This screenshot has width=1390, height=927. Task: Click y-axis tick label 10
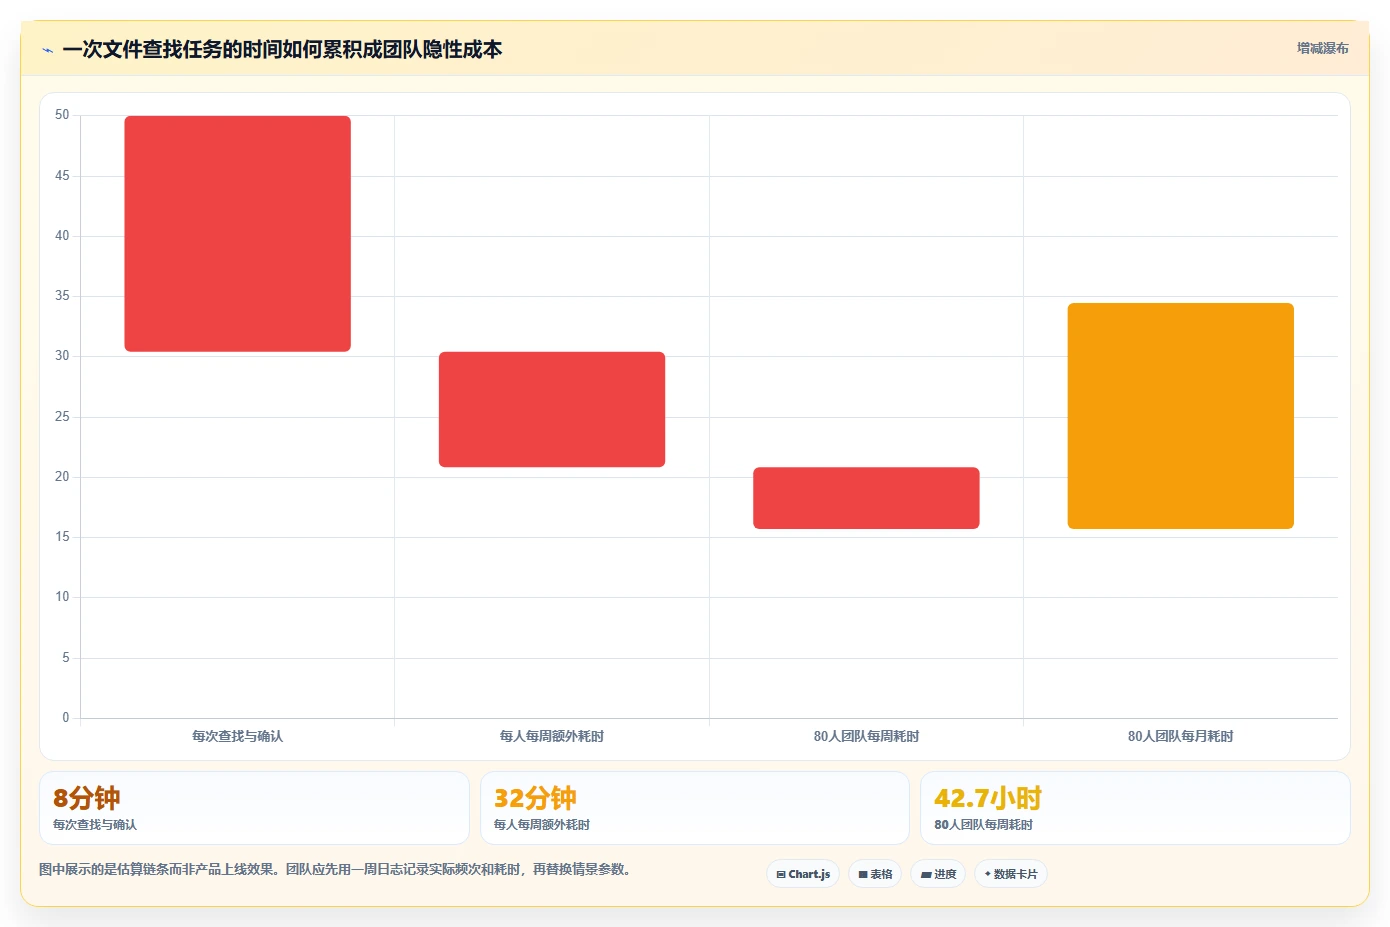click(62, 597)
